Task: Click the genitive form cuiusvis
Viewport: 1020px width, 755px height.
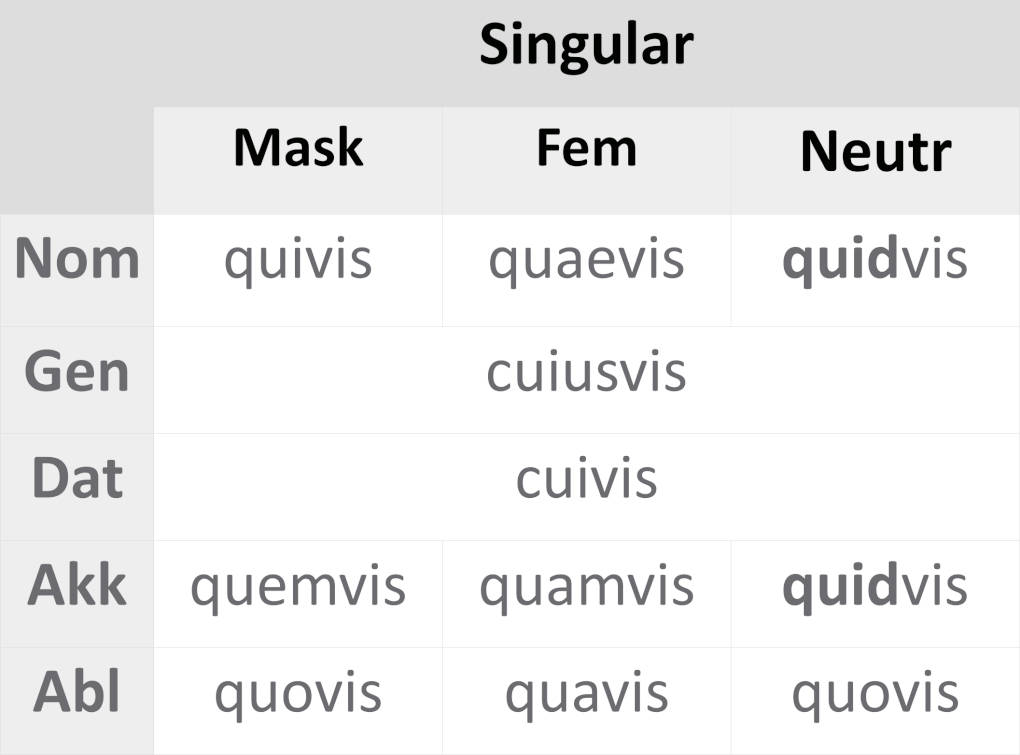Action: click(x=586, y=372)
